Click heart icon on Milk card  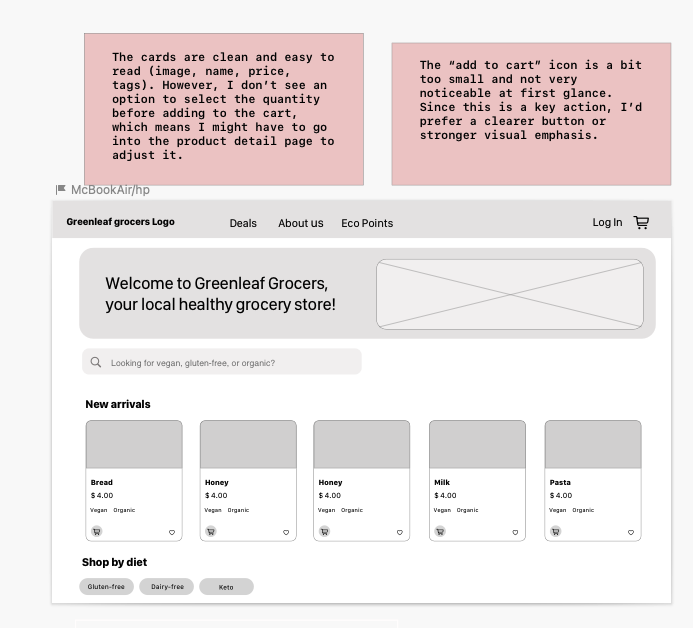click(516, 533)
